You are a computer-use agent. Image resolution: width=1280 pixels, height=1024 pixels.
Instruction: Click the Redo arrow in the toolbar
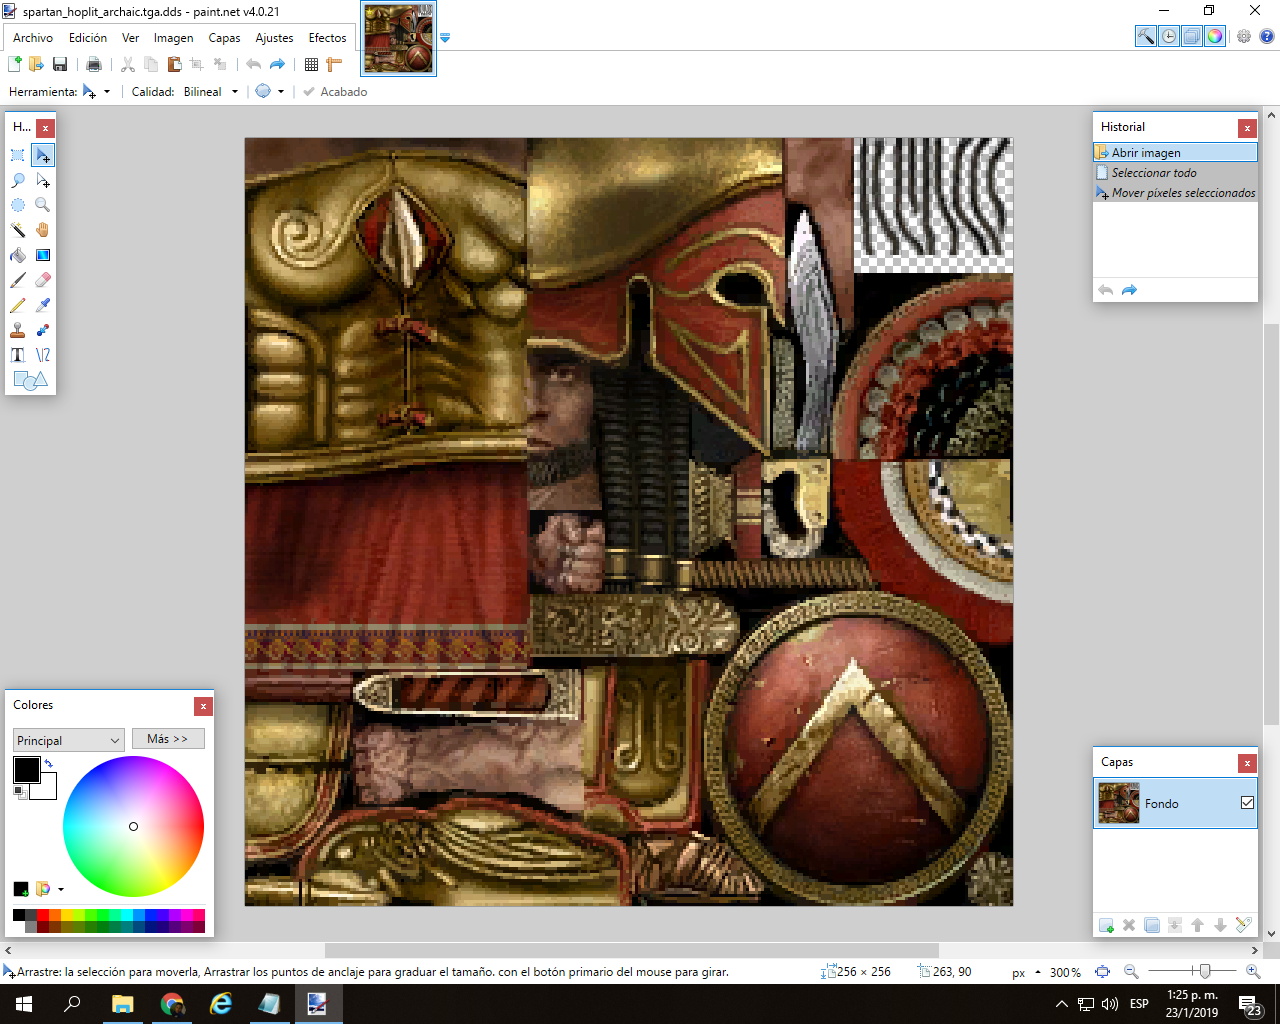click(x=277, y=64)
